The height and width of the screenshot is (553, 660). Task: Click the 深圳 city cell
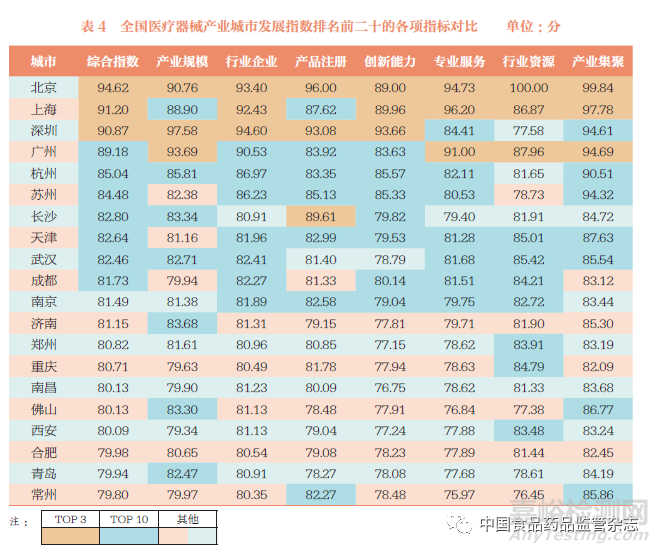click(43, 131)
